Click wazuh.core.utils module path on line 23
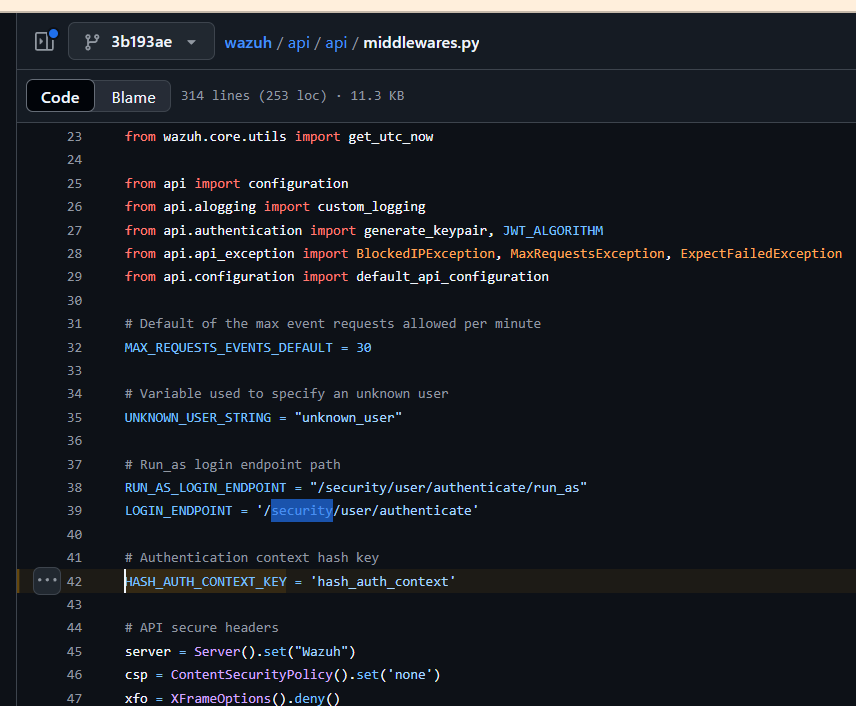The width and height of the screenshot is (856, 706). tap(225, 137)
